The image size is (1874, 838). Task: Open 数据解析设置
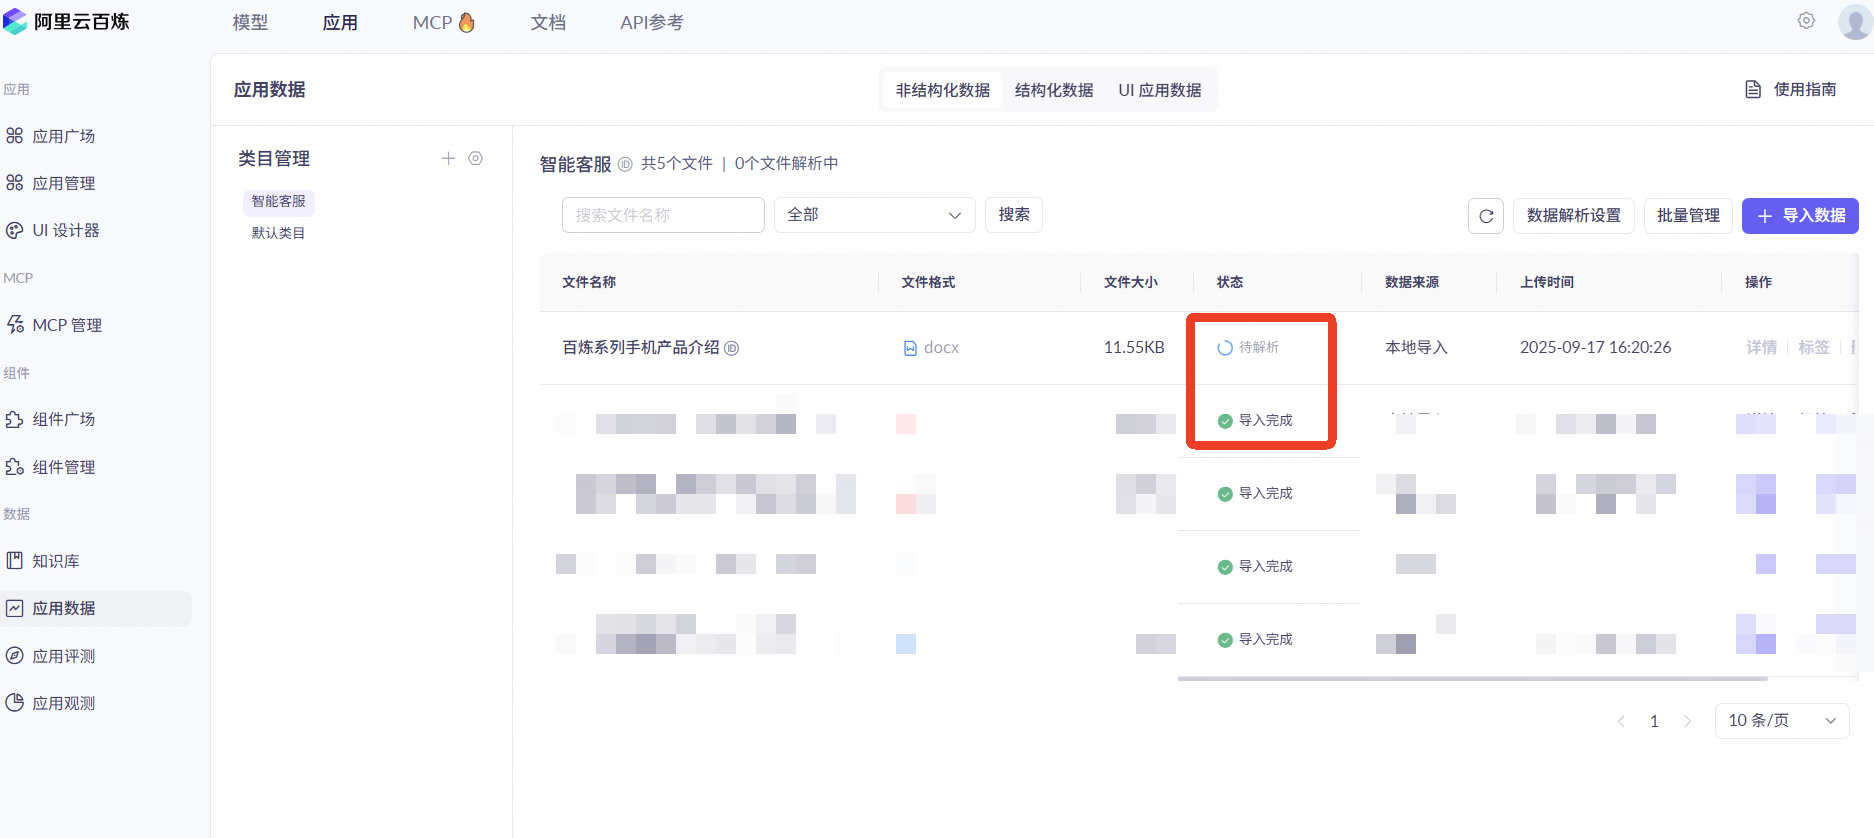point(1574,216)
